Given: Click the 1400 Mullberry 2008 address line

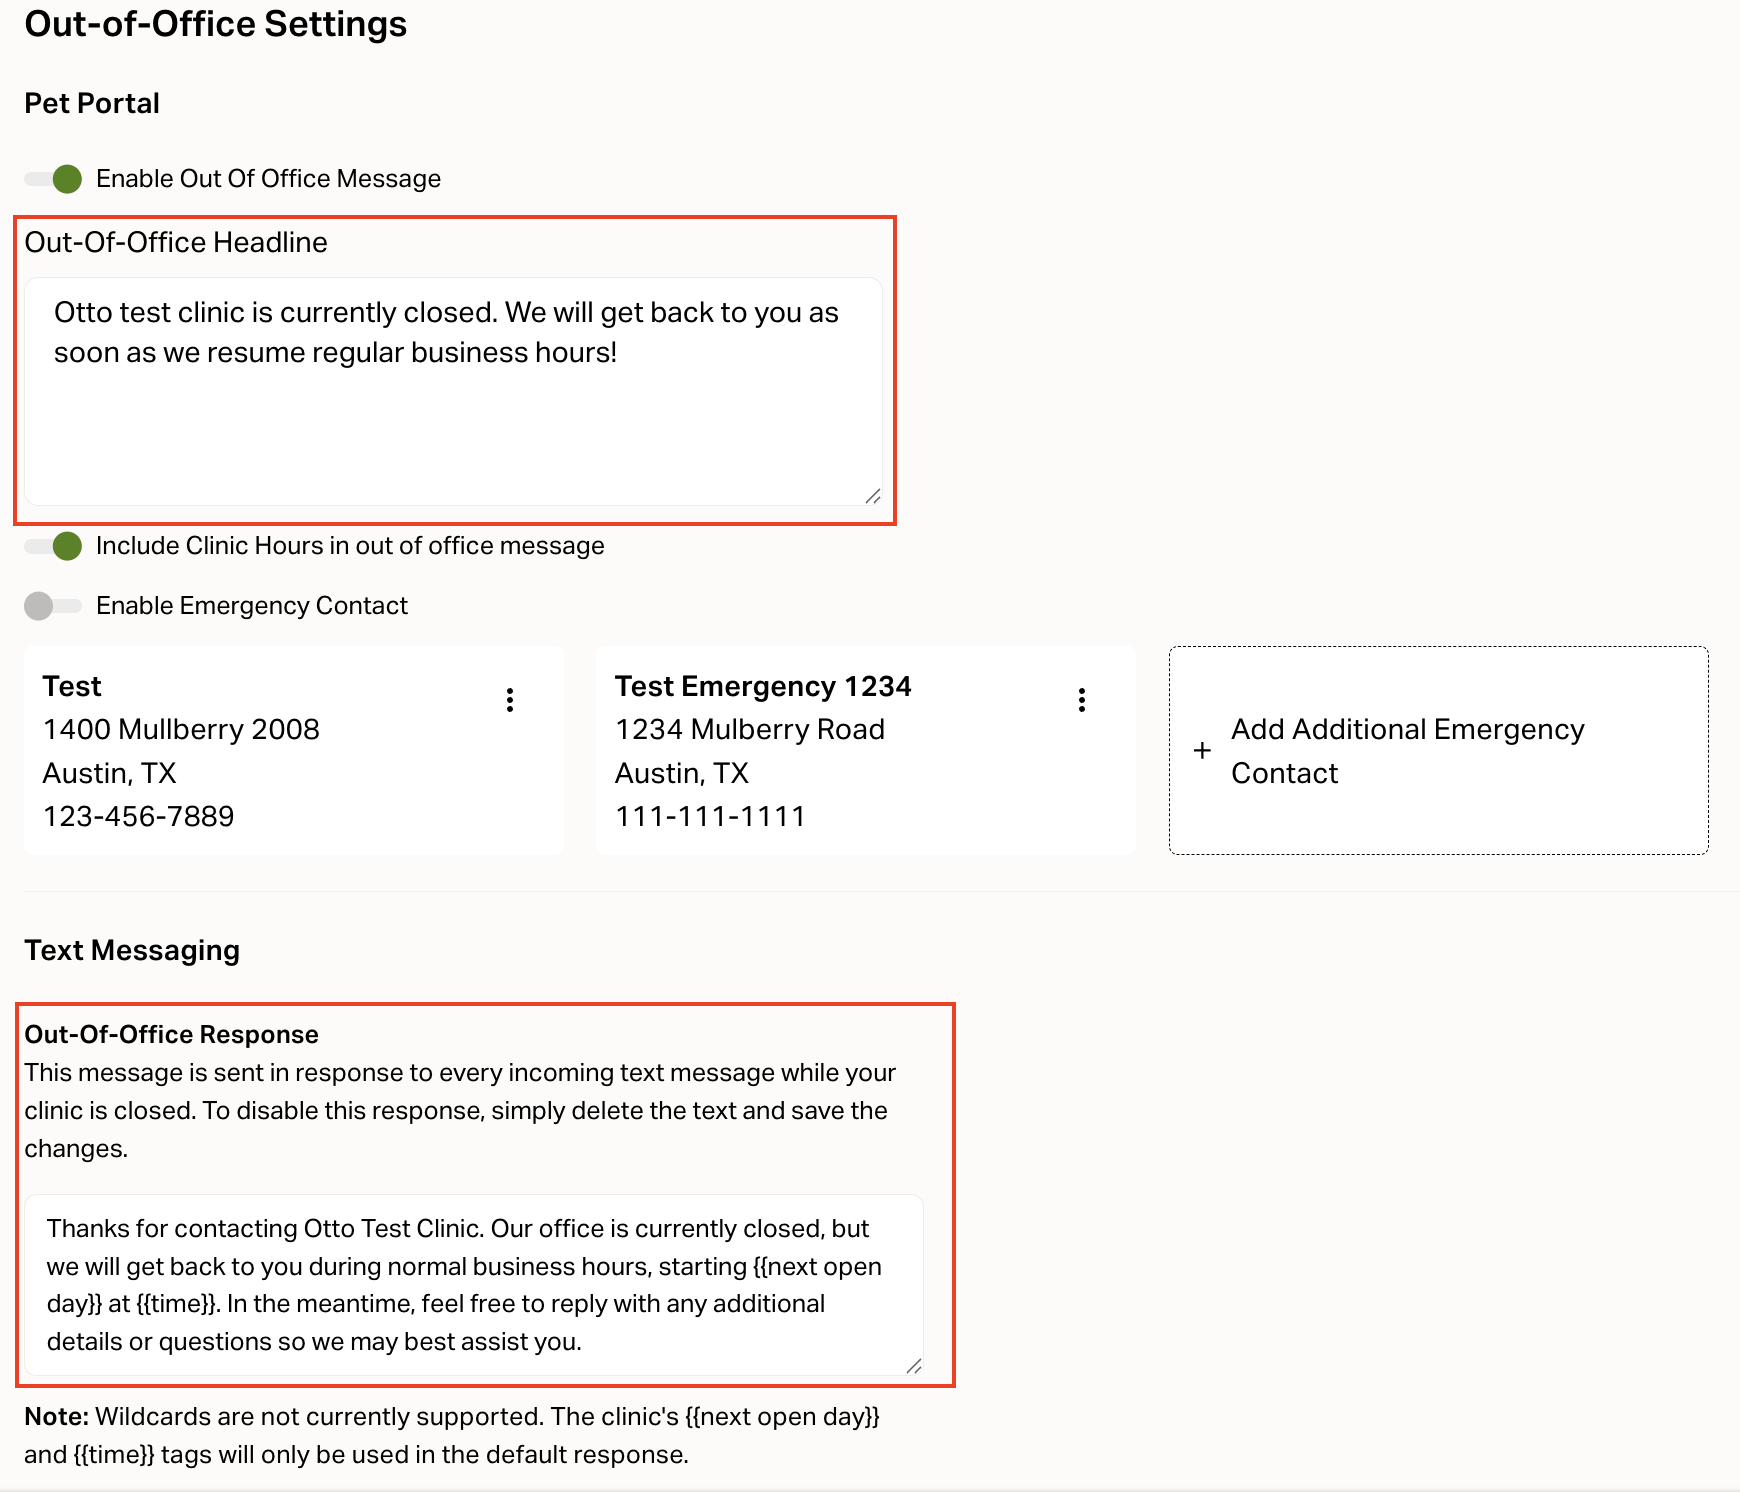Looking at the screenshot, I should tap(181, 730).
